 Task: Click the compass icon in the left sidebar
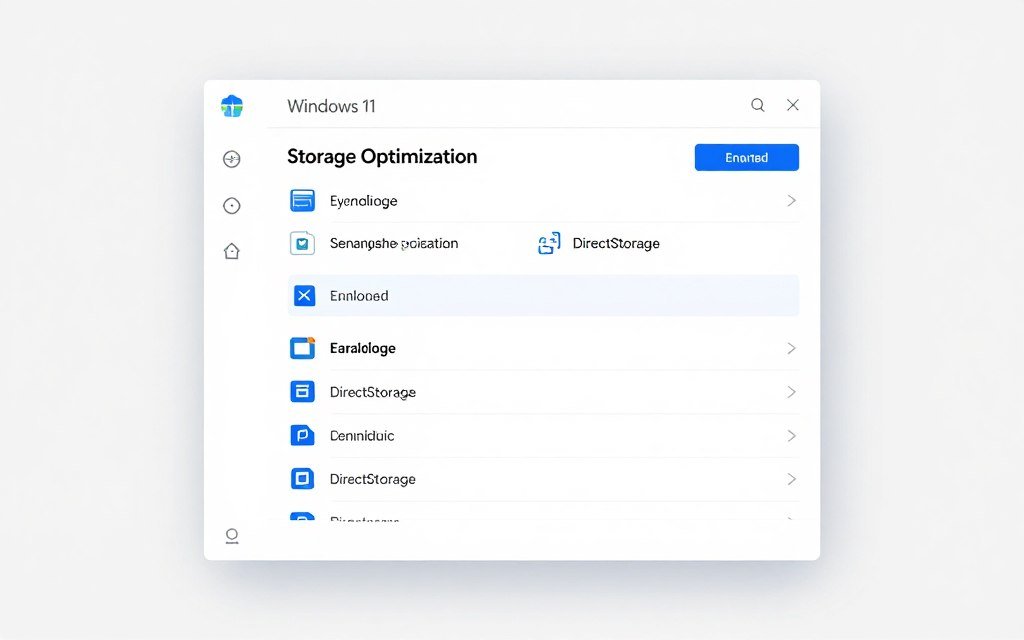tap(231, 158)
